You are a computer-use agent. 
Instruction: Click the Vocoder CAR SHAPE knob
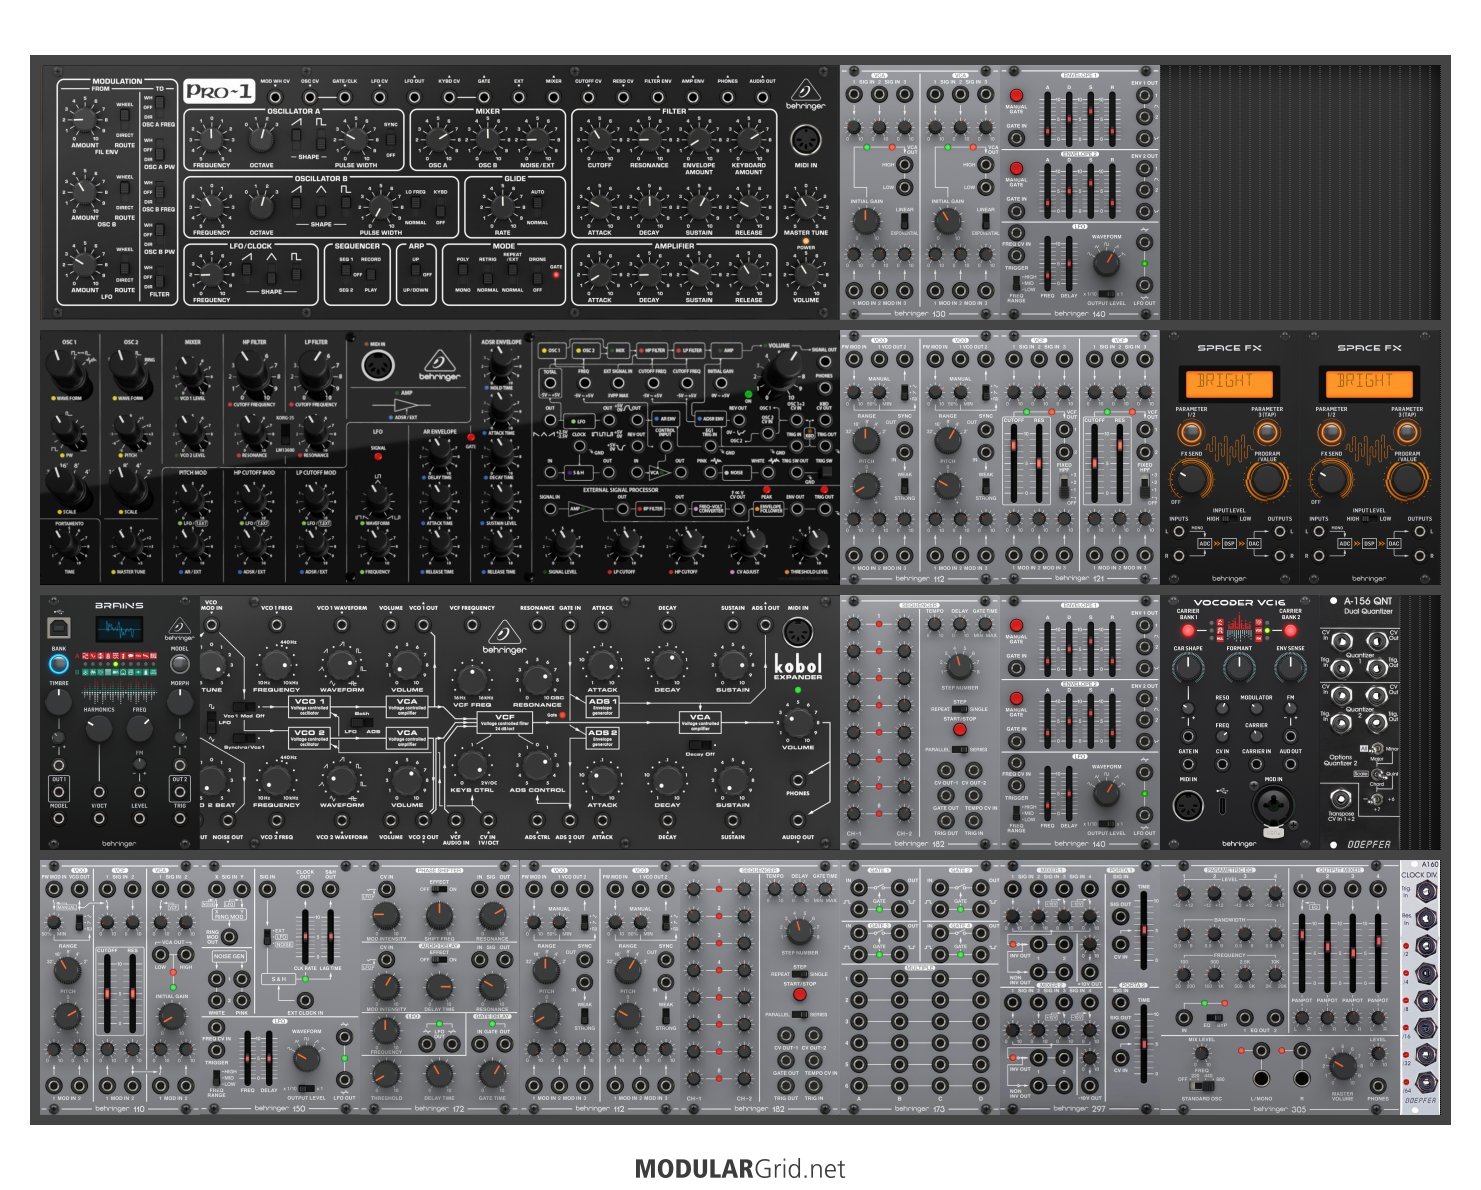1188,668
